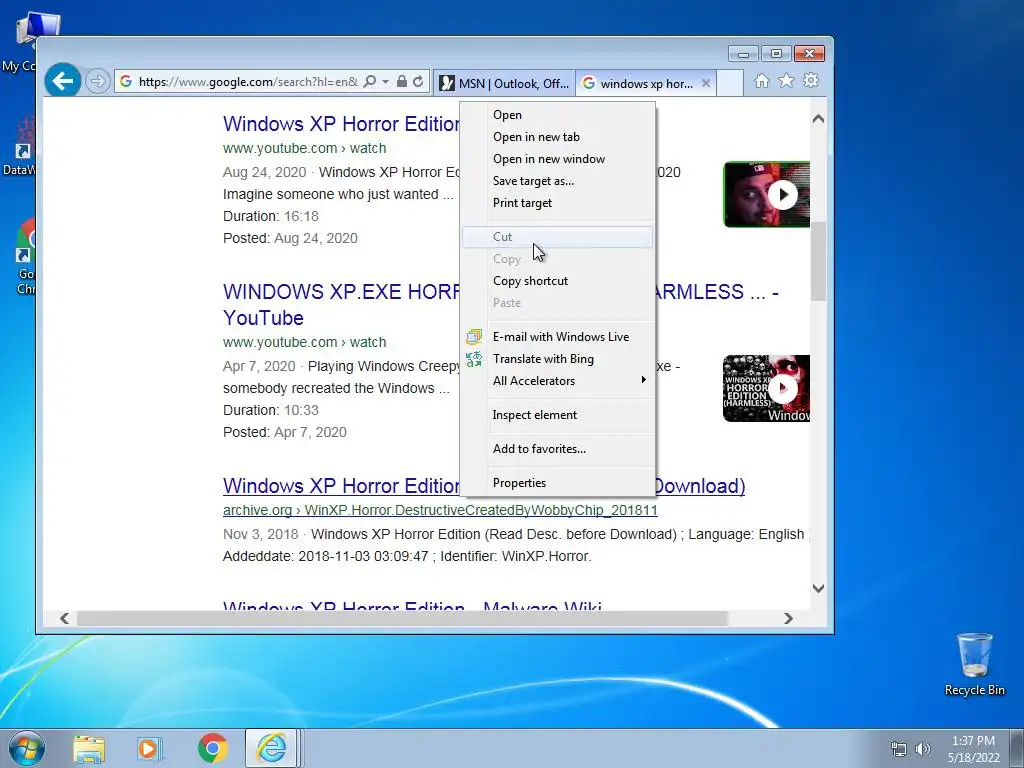This screenshot has width=1024, height=768.
Task: Open the Malware Wiki result link
Action: click(412, 605)
